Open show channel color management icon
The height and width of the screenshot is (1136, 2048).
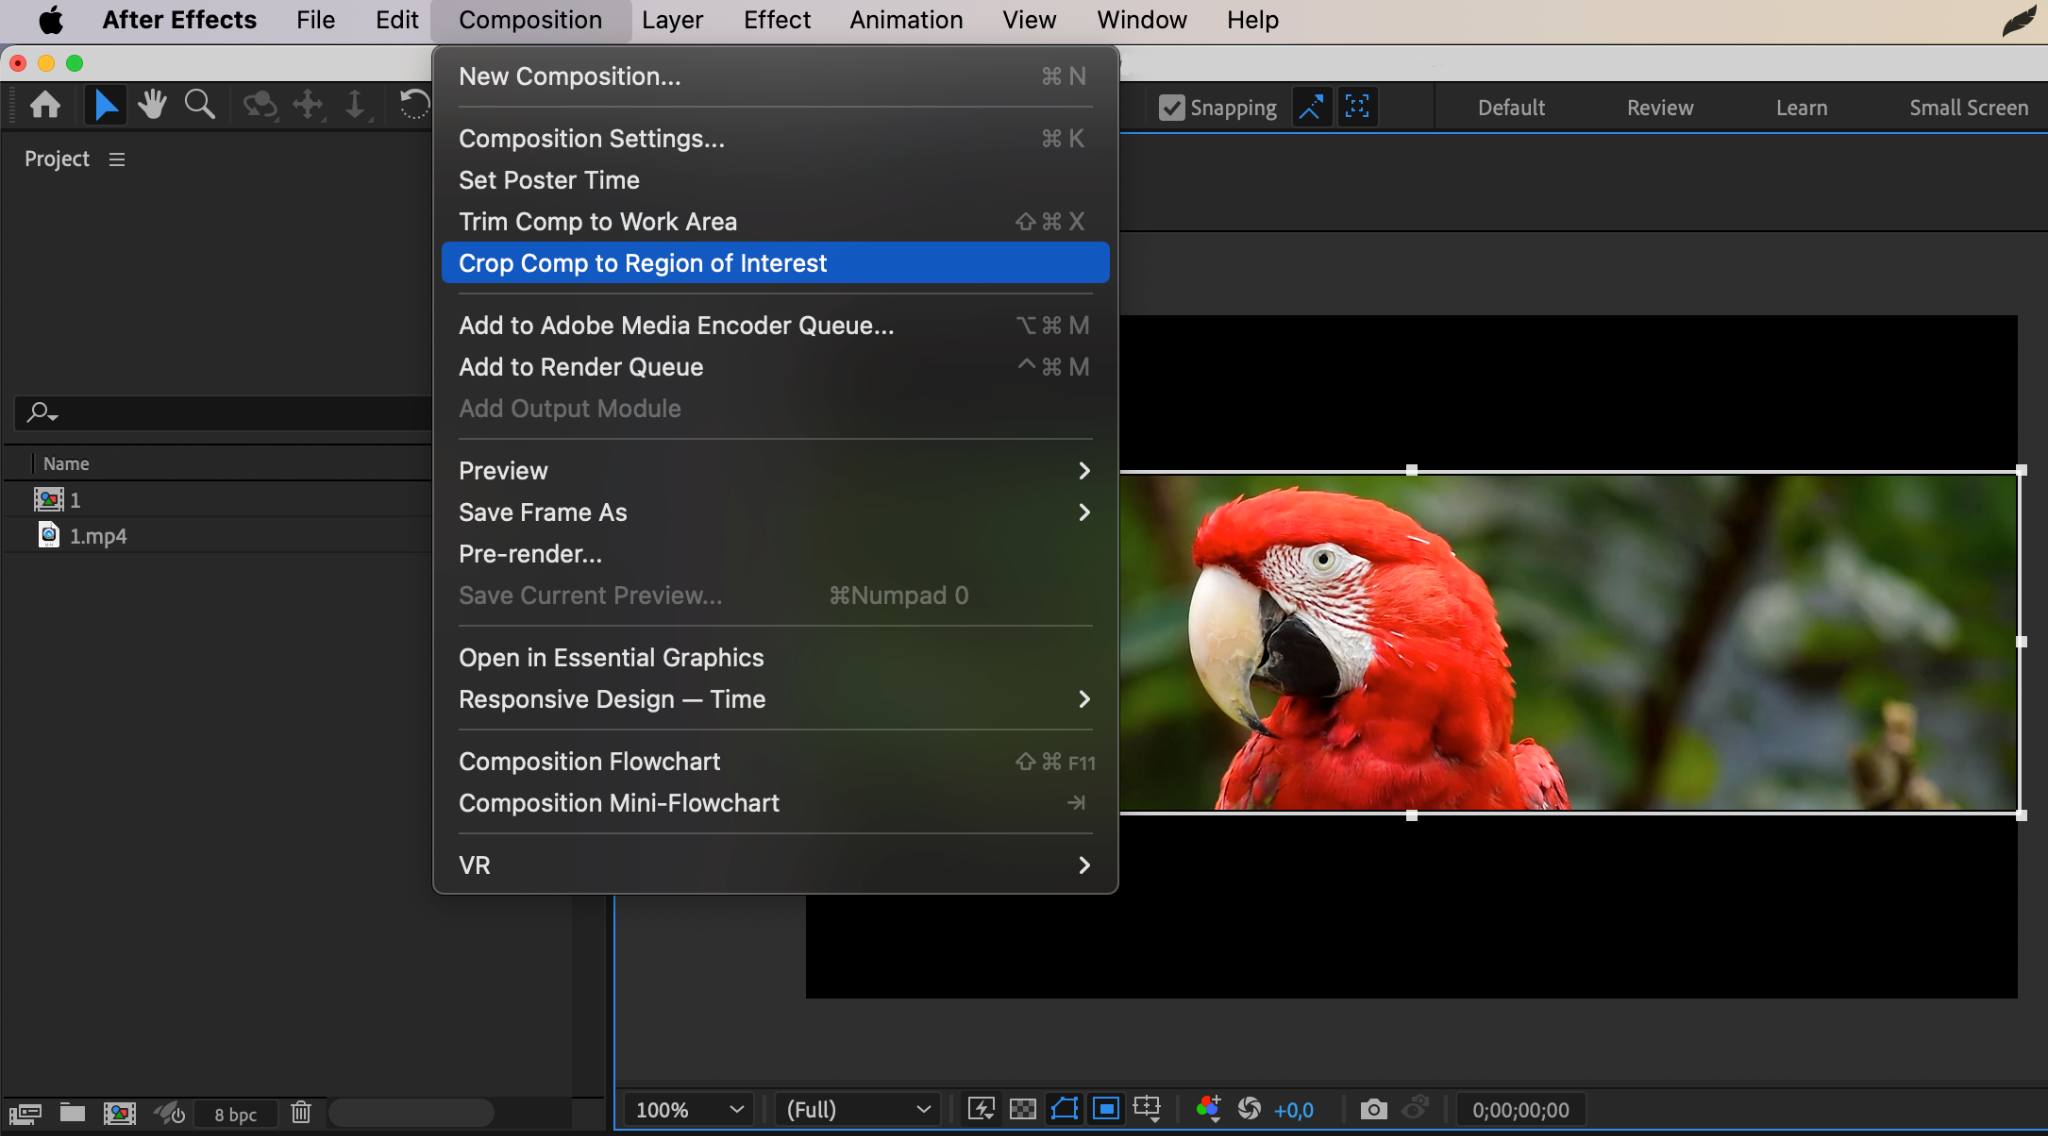1208,1109
